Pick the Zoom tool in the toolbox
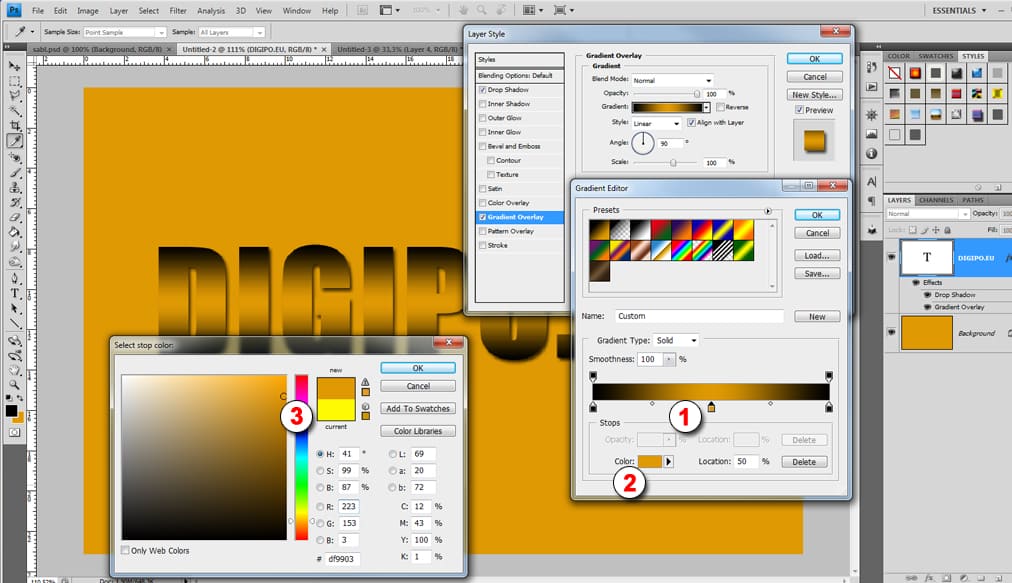Image resolution: width=1012 pixels, height=583 pixels. click(x=16, y=385)
